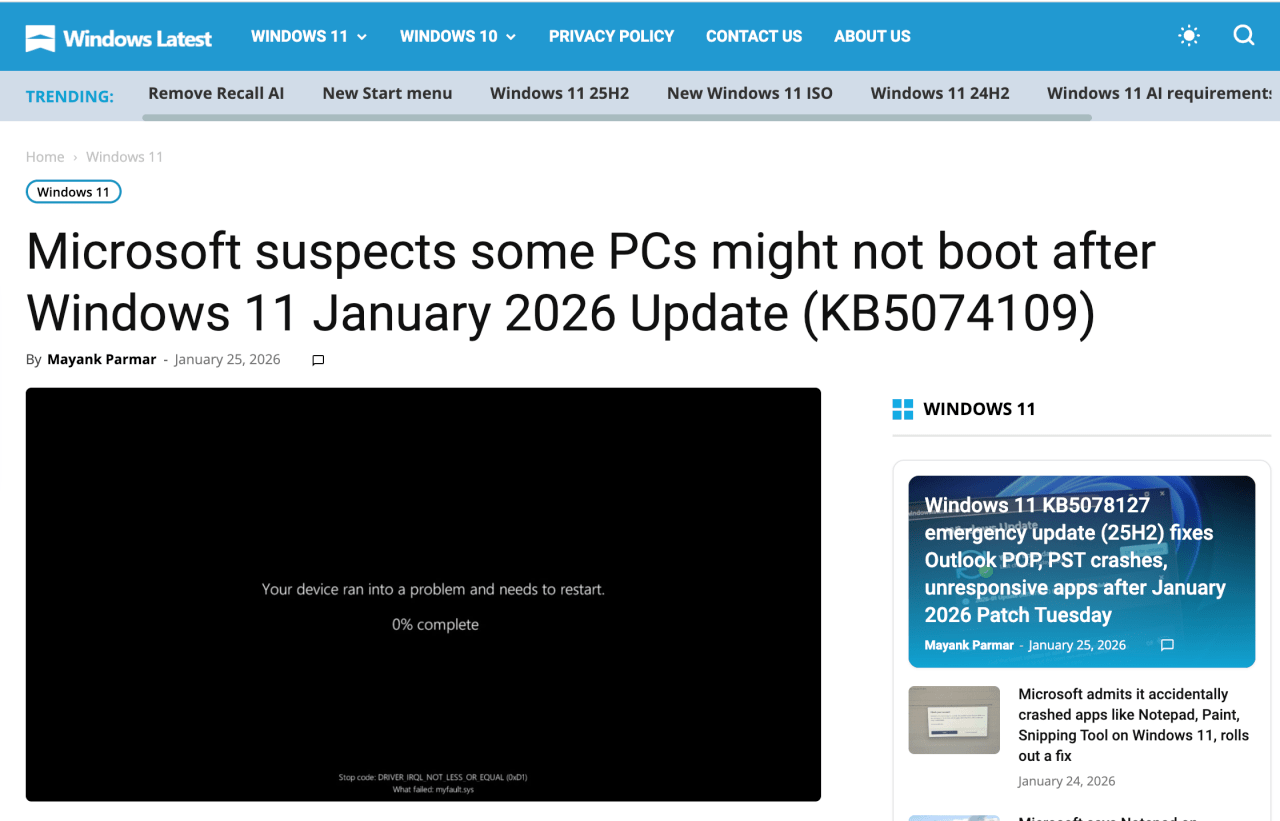Open New Windows 11 ISO trending topic

click(749, 93)
